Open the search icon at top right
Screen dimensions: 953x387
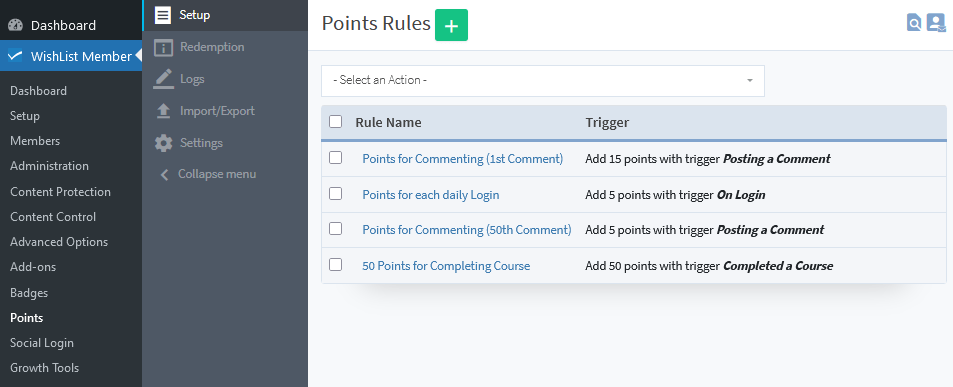pyautogui.click(x=914, y=23)
